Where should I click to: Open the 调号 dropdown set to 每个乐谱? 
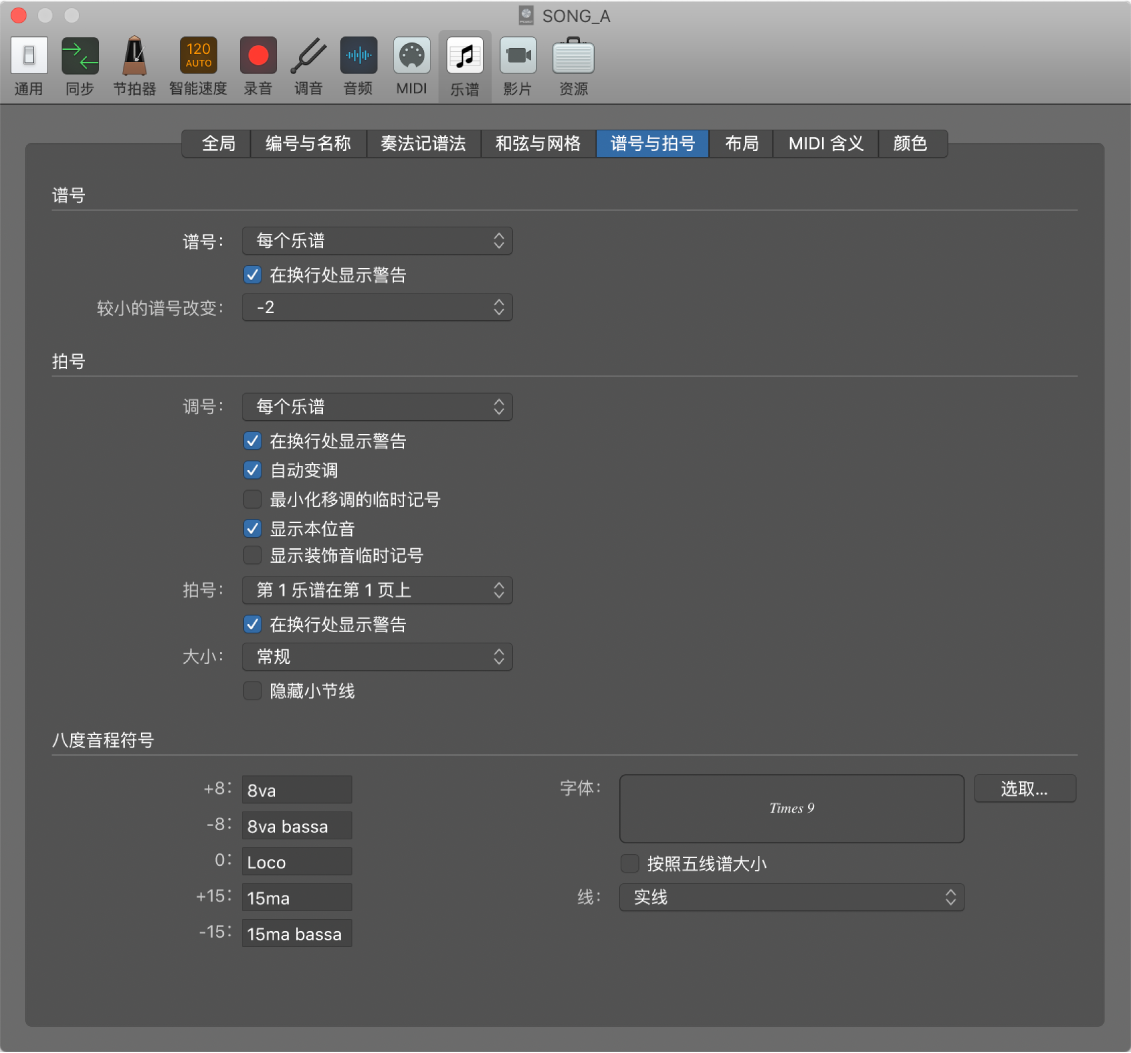377,407
